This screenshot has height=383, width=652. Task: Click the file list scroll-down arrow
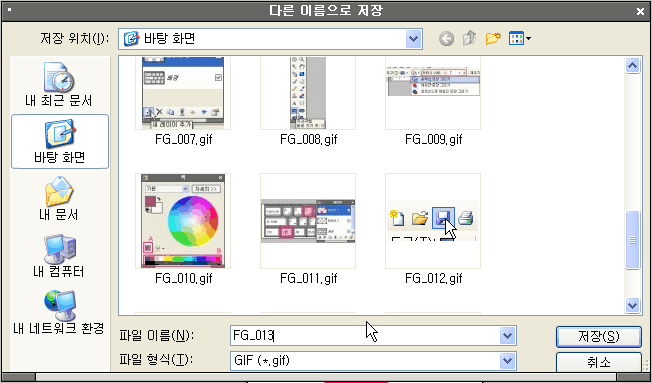click(632, 306)
